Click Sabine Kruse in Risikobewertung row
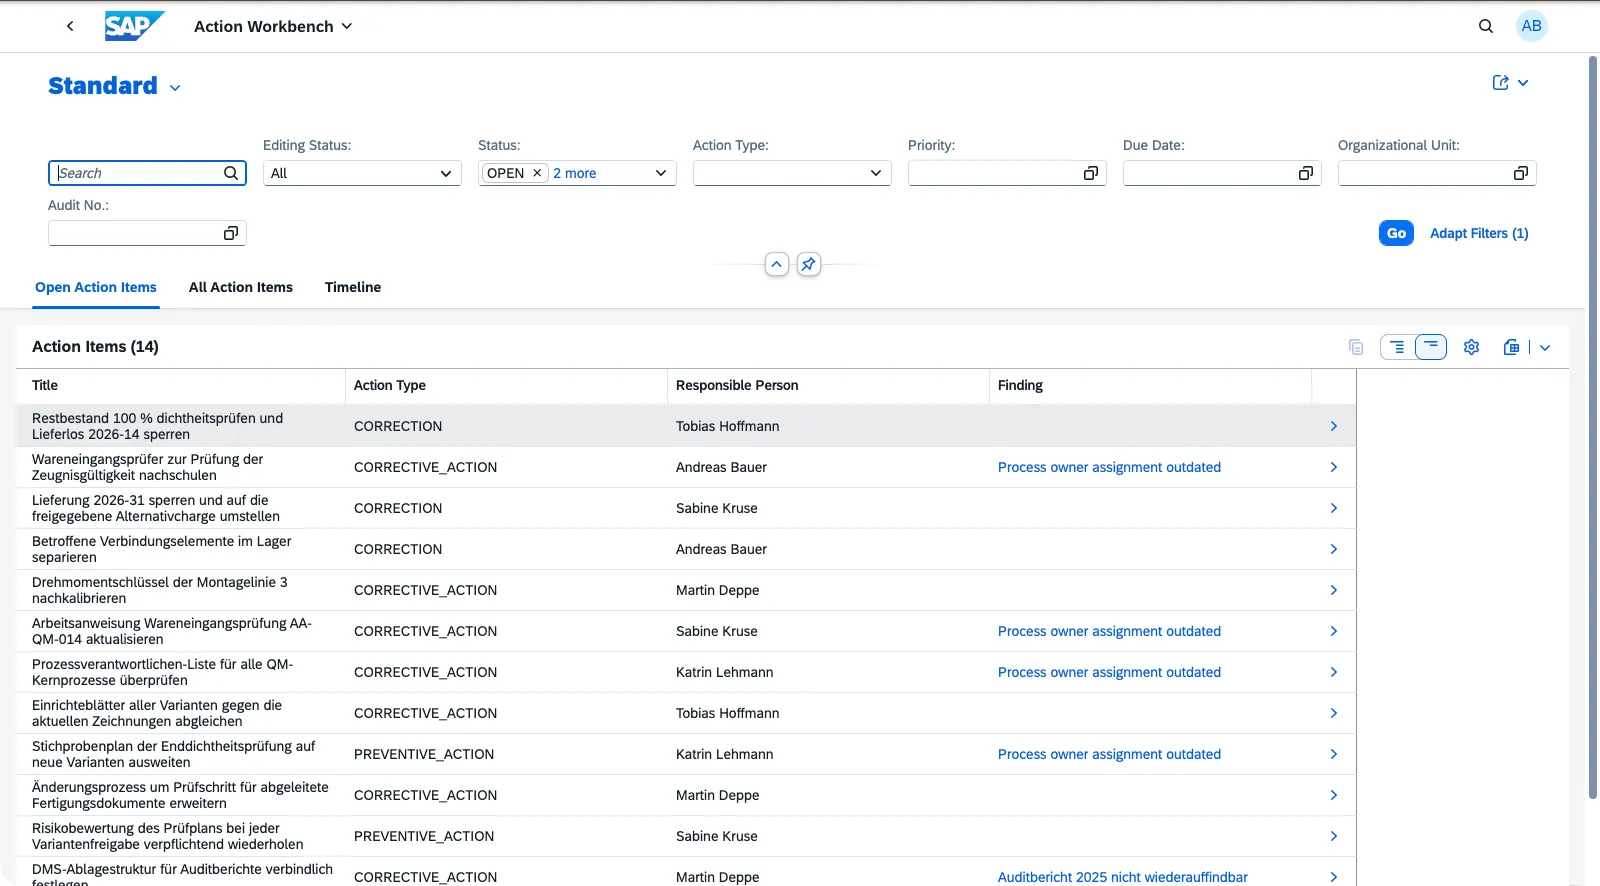 pos(717,836)
